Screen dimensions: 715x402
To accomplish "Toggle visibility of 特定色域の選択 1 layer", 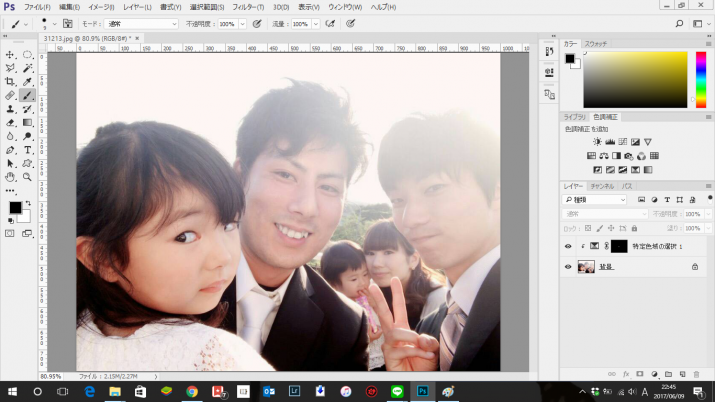I will tap(568, 246).
